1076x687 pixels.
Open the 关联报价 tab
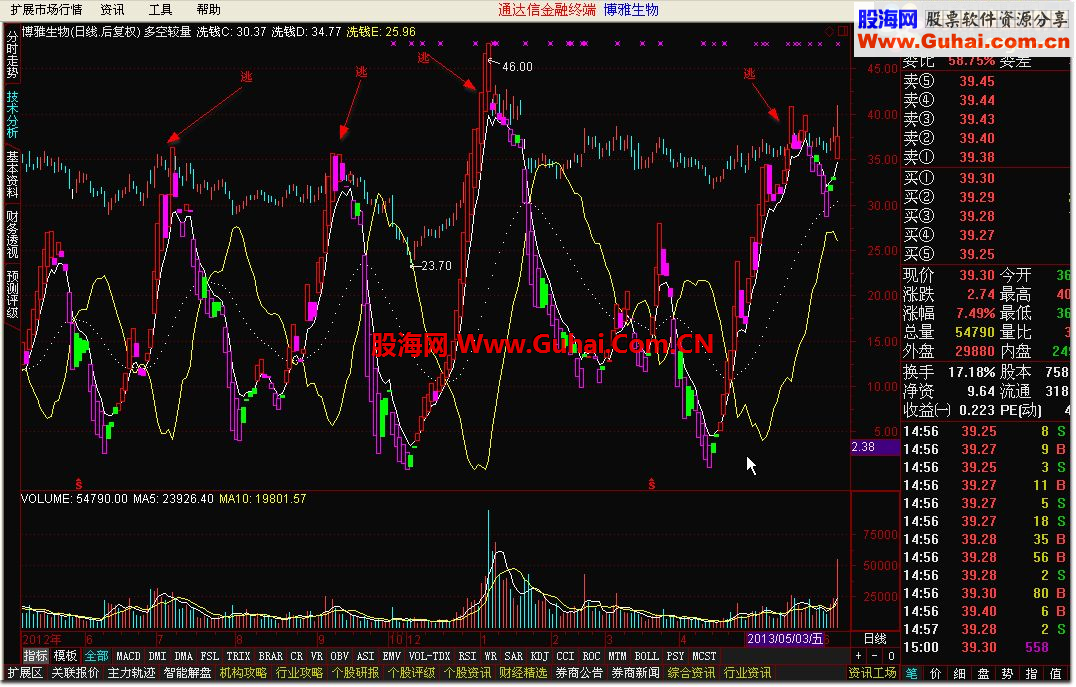75,673
